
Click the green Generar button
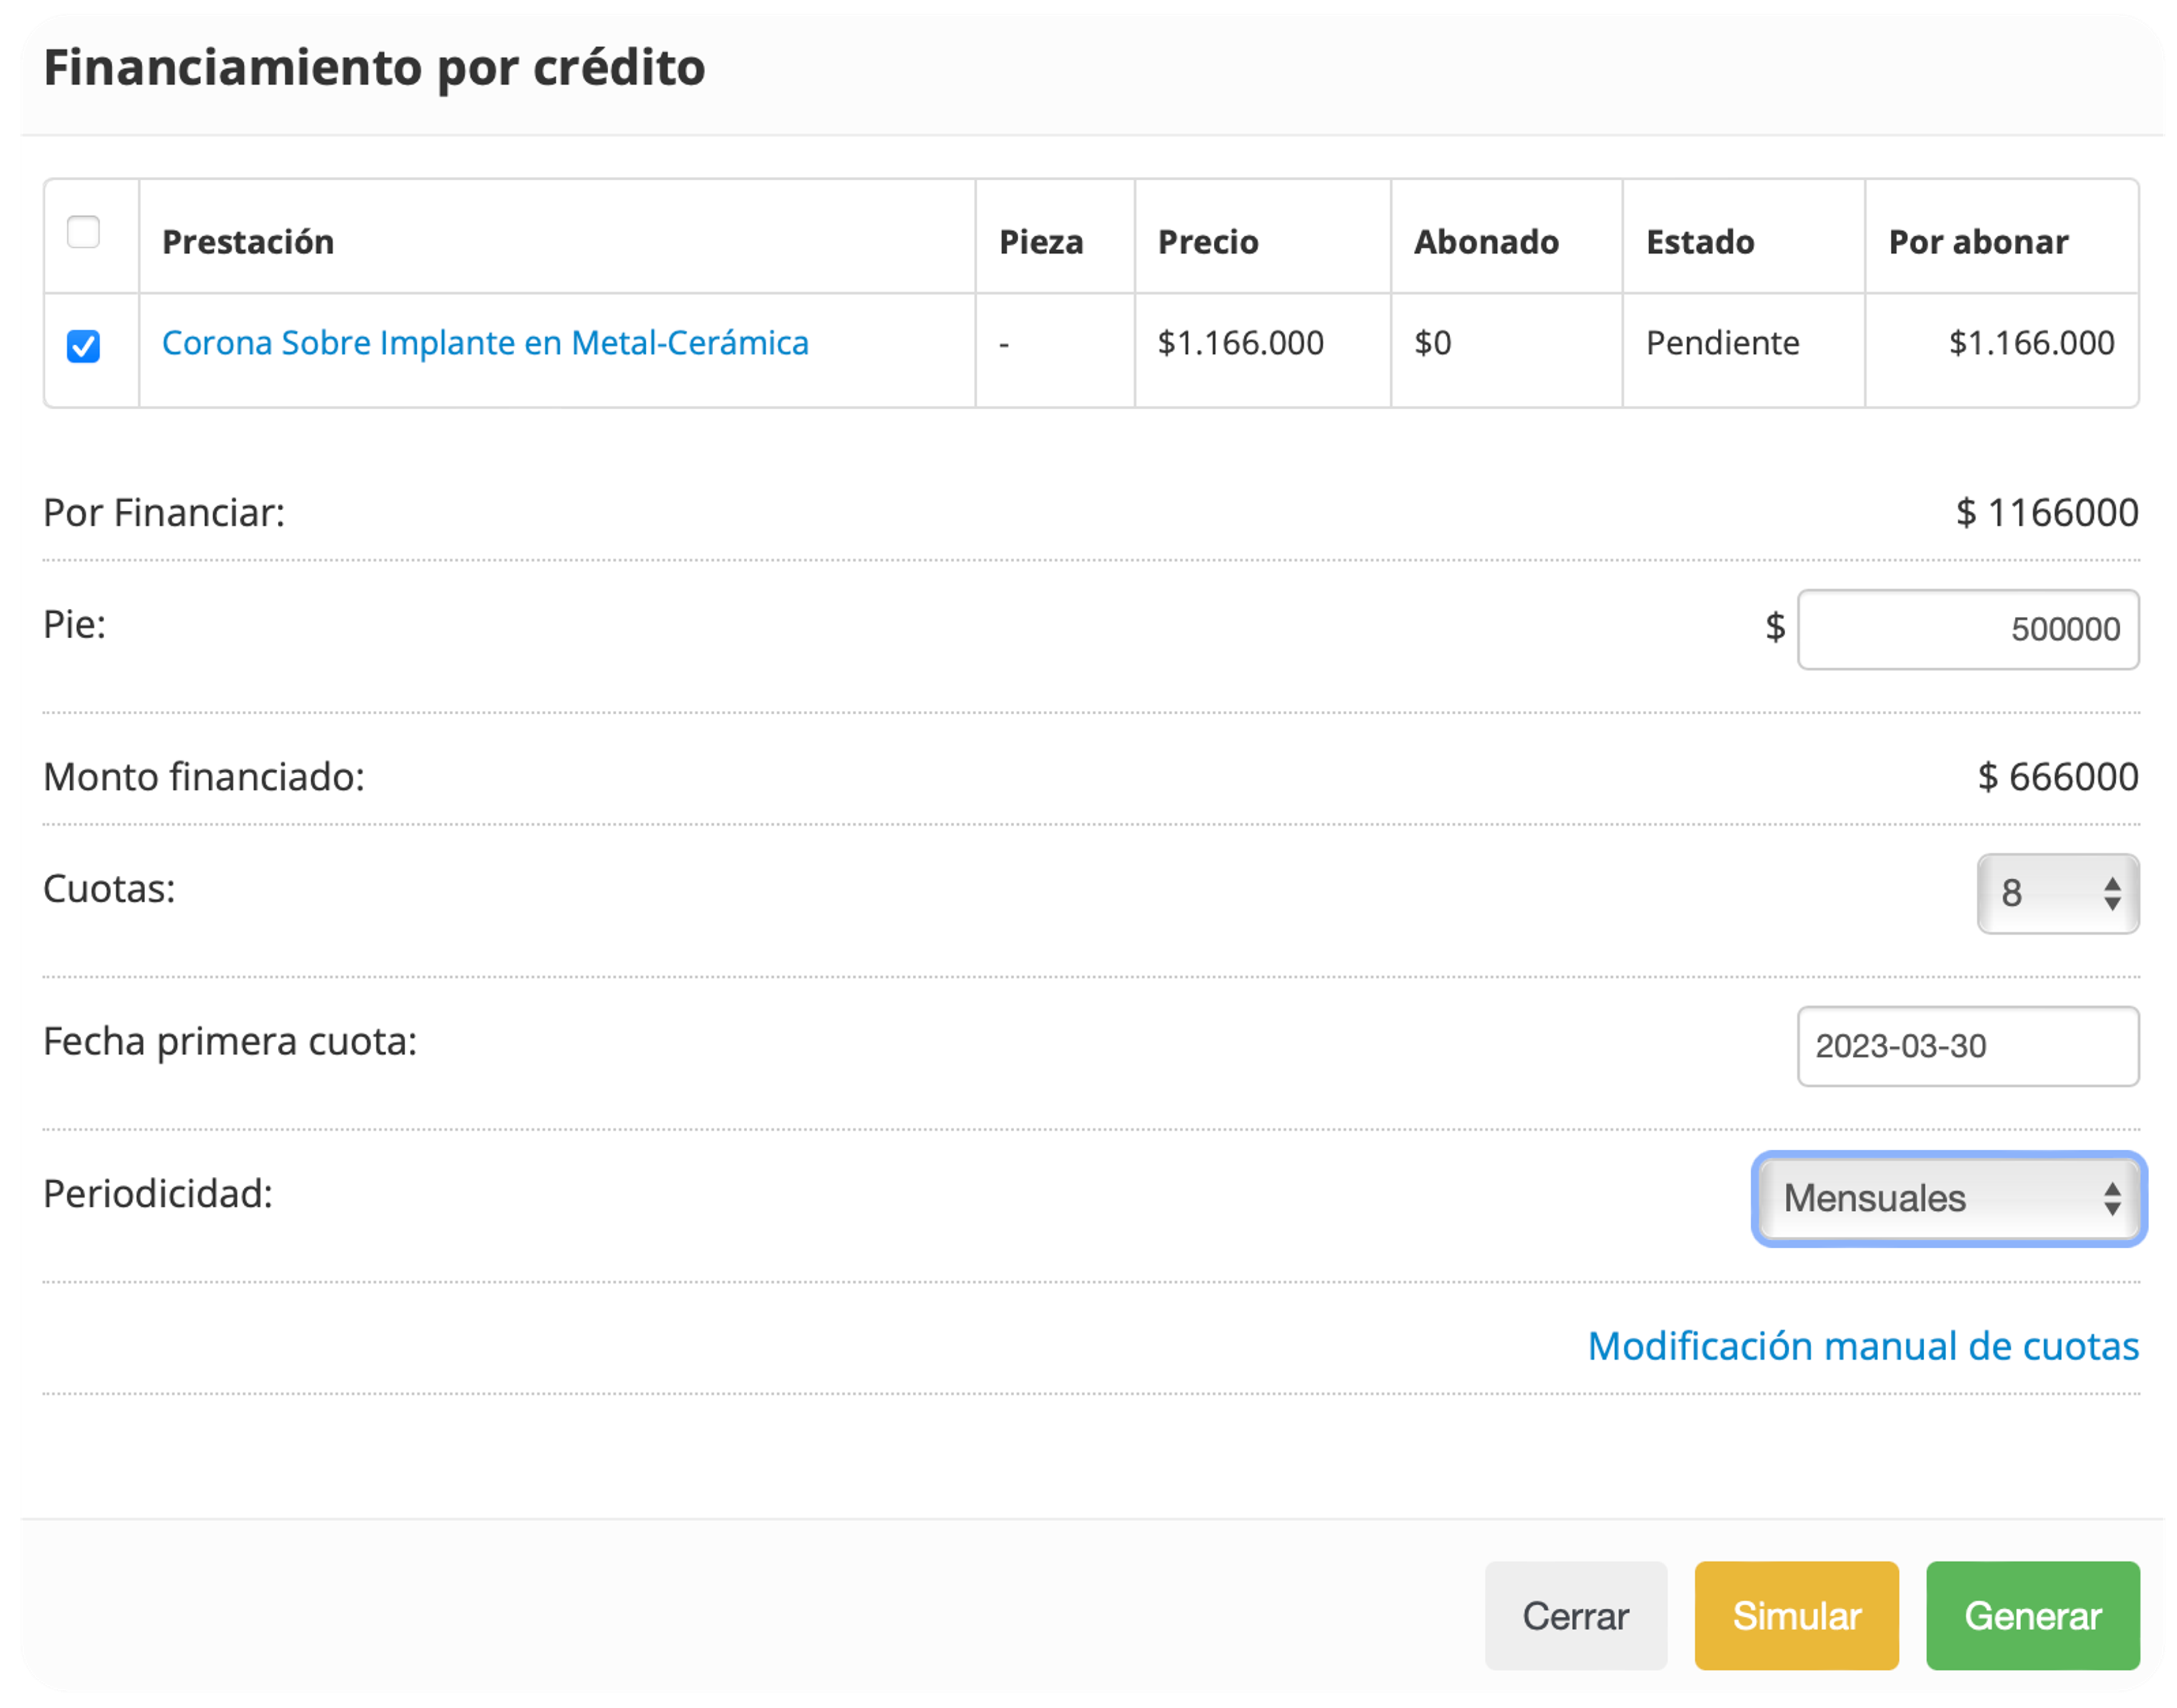[2032, 1616]
